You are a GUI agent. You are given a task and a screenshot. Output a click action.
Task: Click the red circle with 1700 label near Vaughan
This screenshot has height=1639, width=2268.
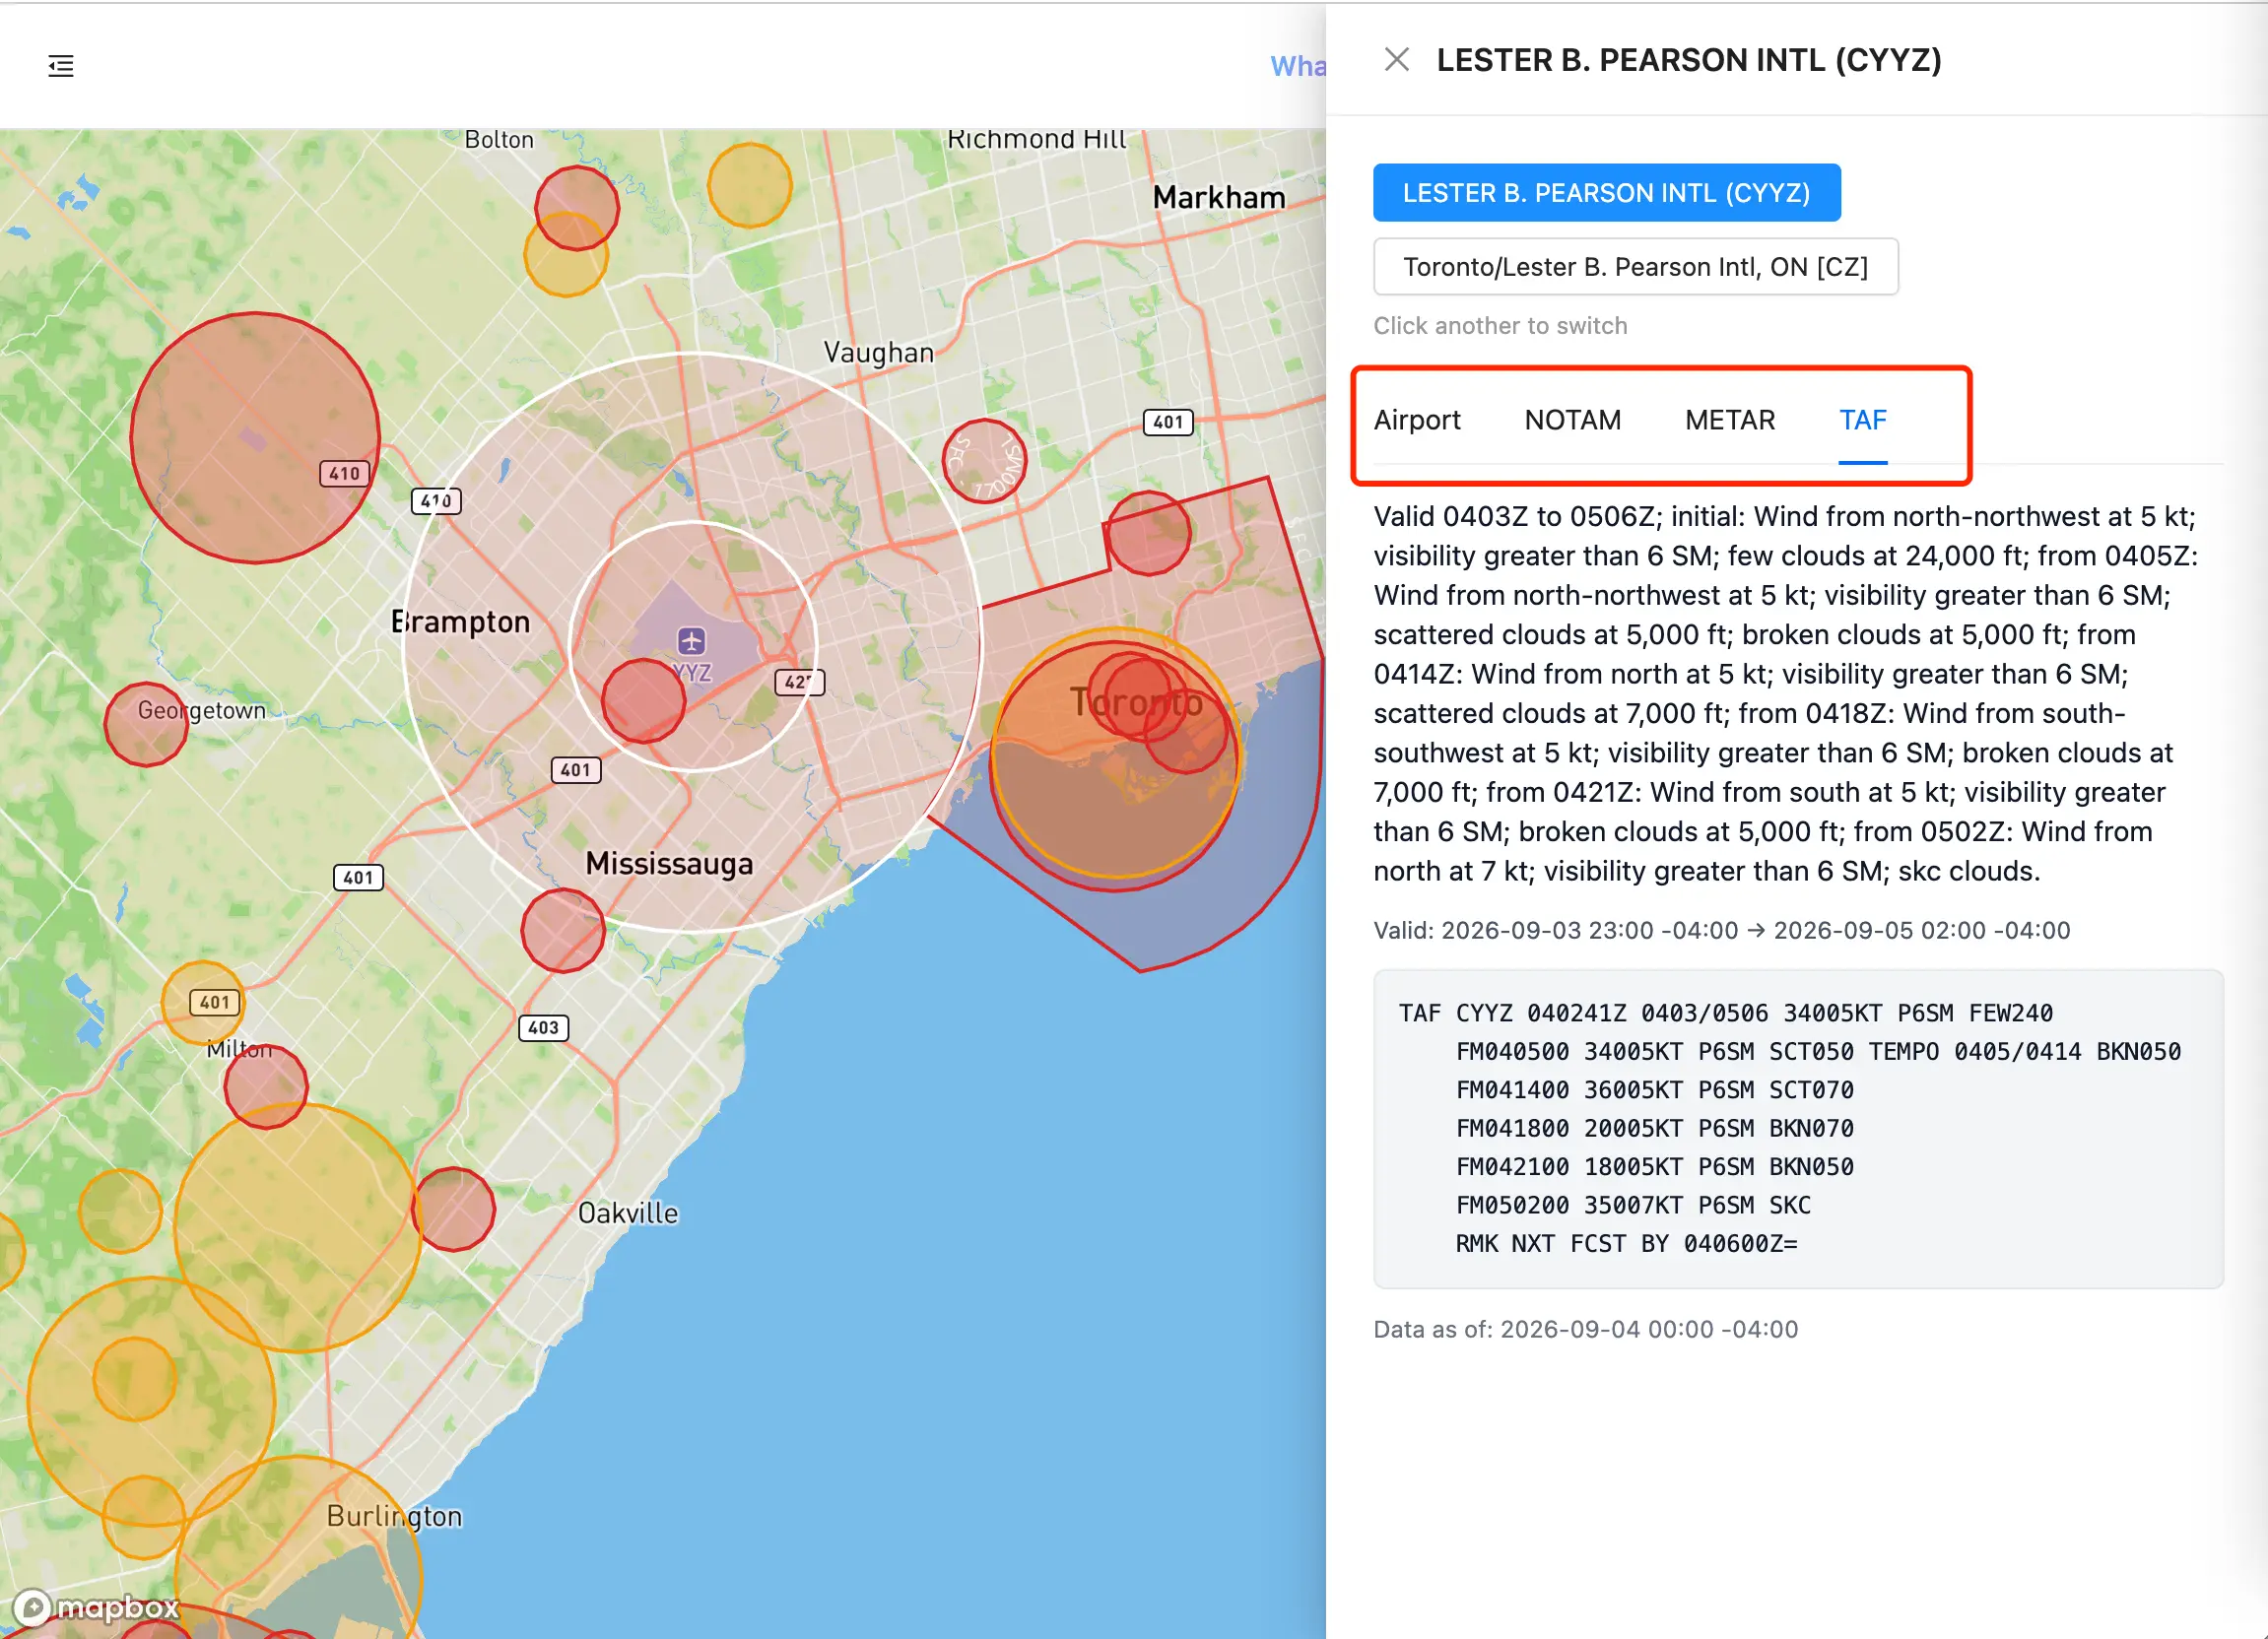coord(984,461)
